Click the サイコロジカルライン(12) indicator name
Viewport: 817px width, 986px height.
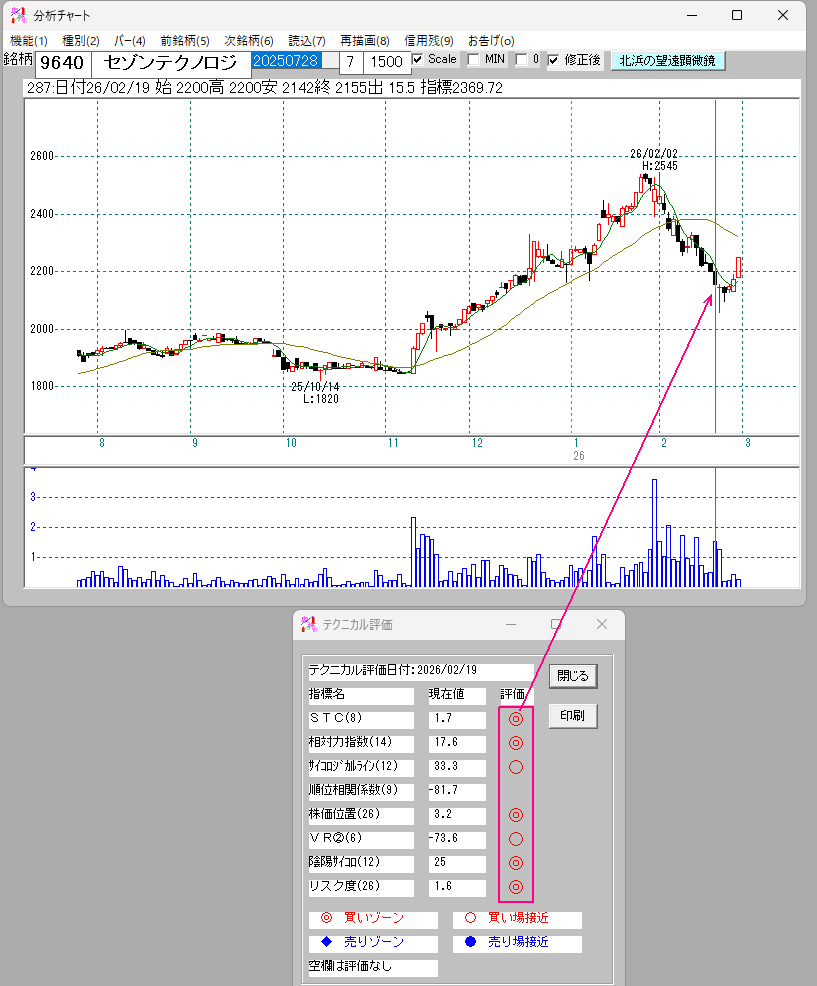pos(361,767)
